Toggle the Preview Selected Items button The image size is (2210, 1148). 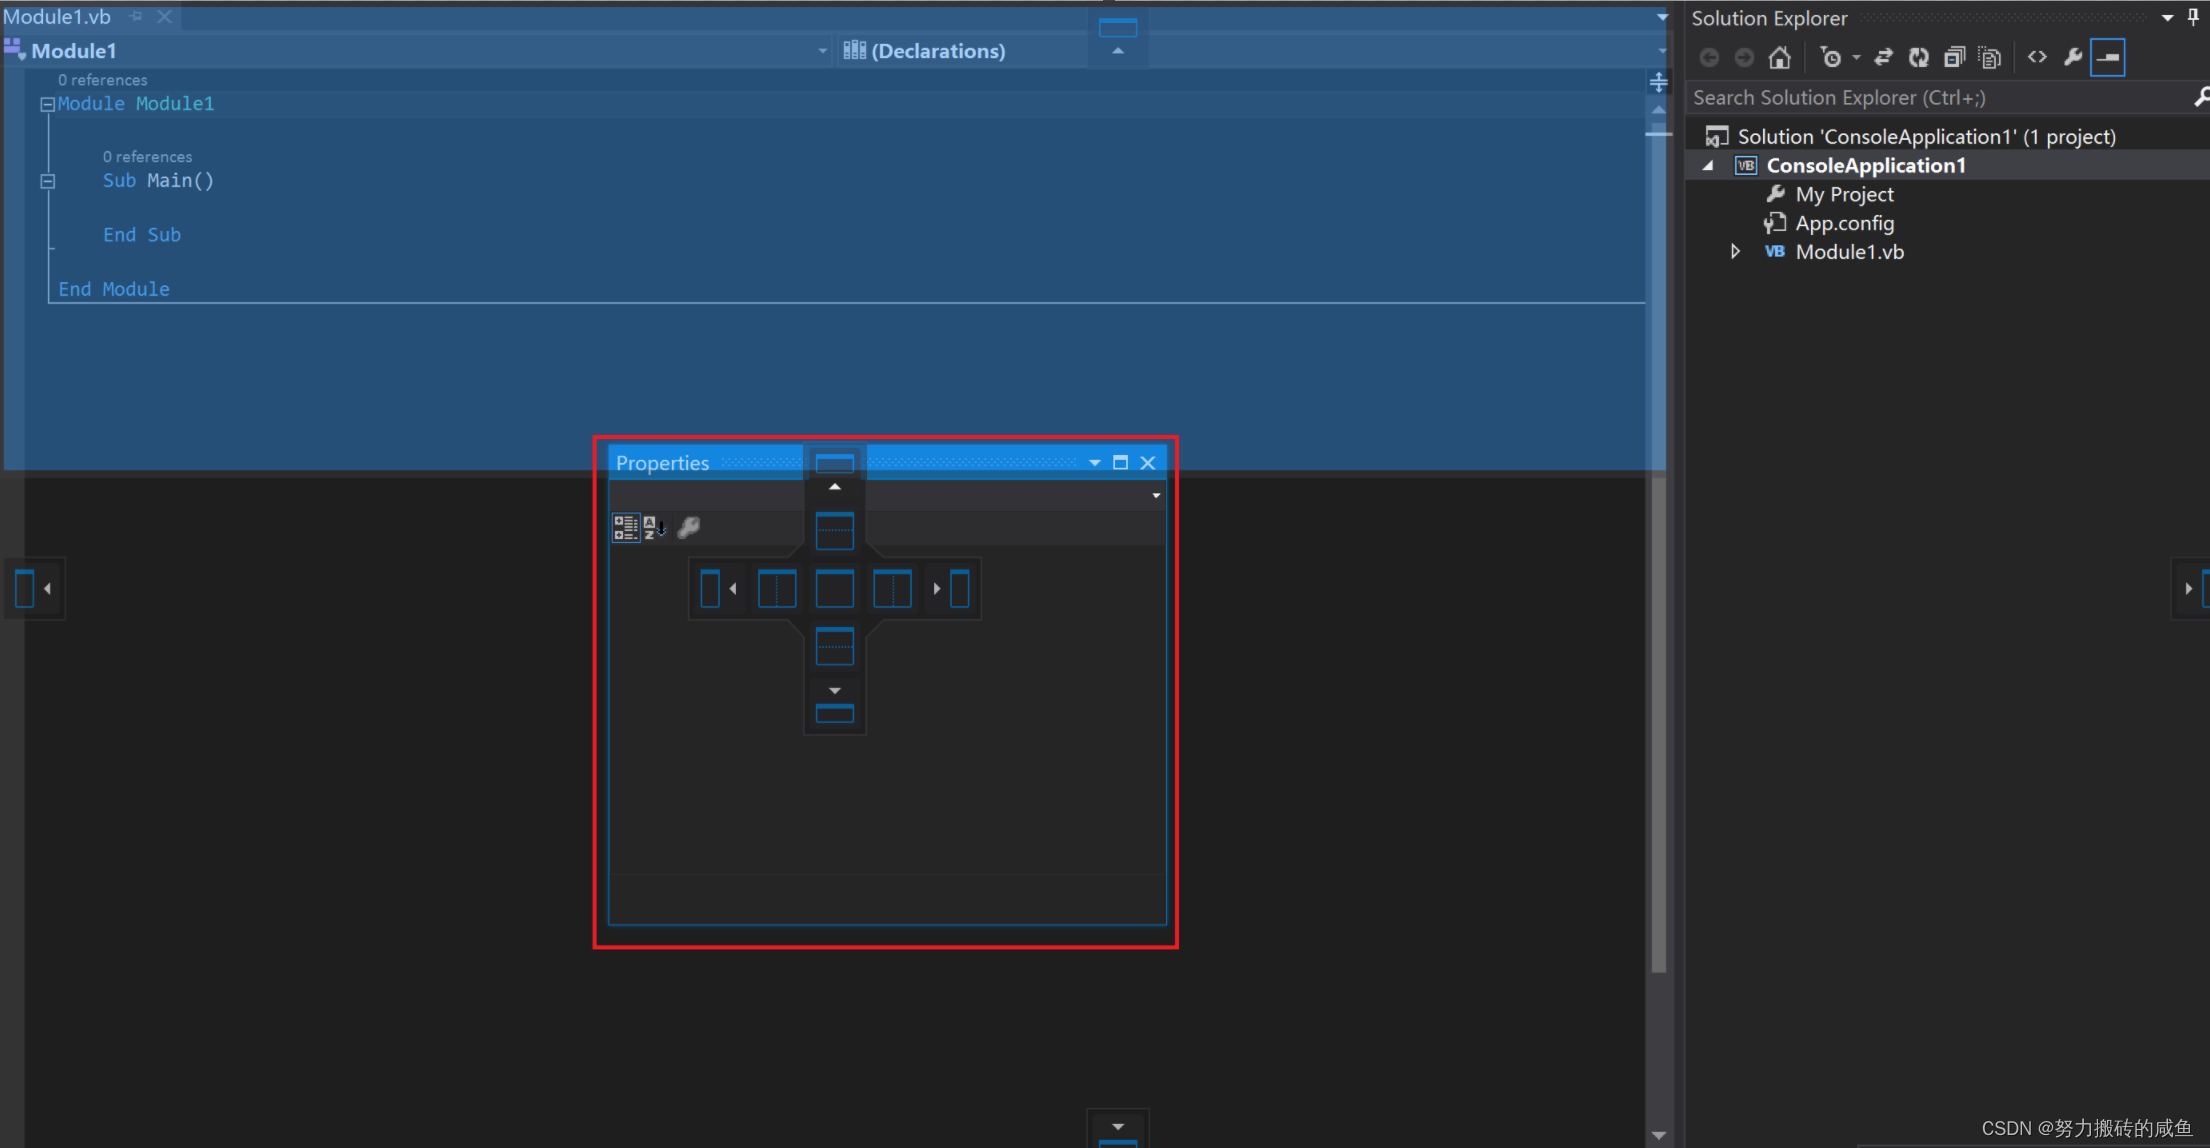click(x=2107, y=58)
